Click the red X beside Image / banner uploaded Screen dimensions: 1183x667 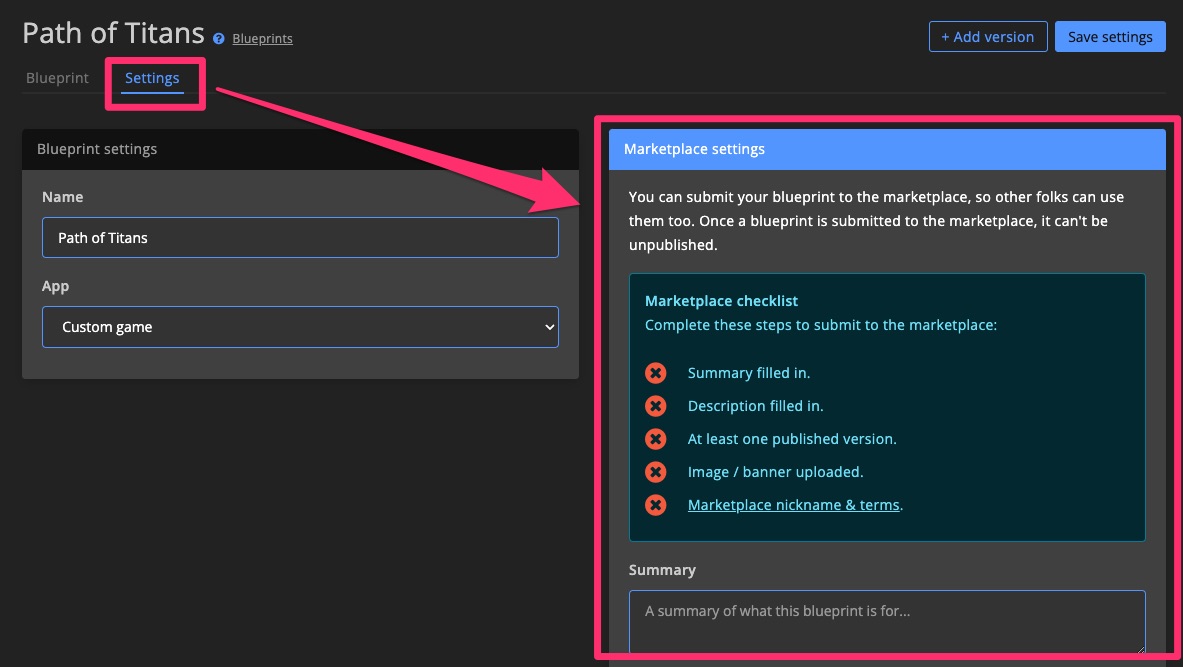pos(656,471)
